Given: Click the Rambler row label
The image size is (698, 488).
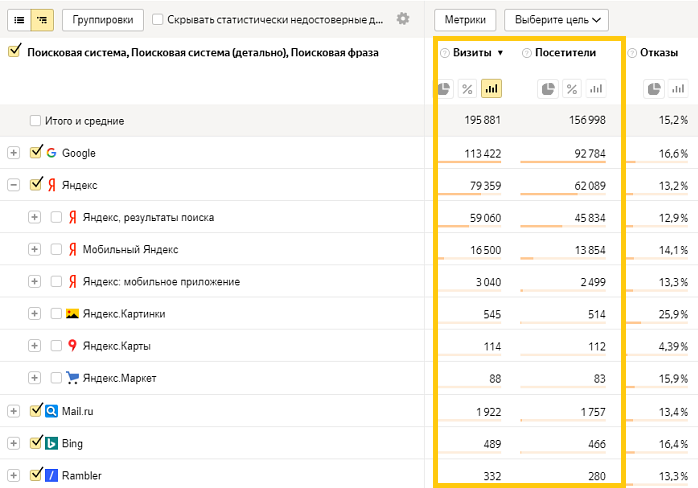Looking at the screenshot, I should pyautogui.click(x=81, y=476).
